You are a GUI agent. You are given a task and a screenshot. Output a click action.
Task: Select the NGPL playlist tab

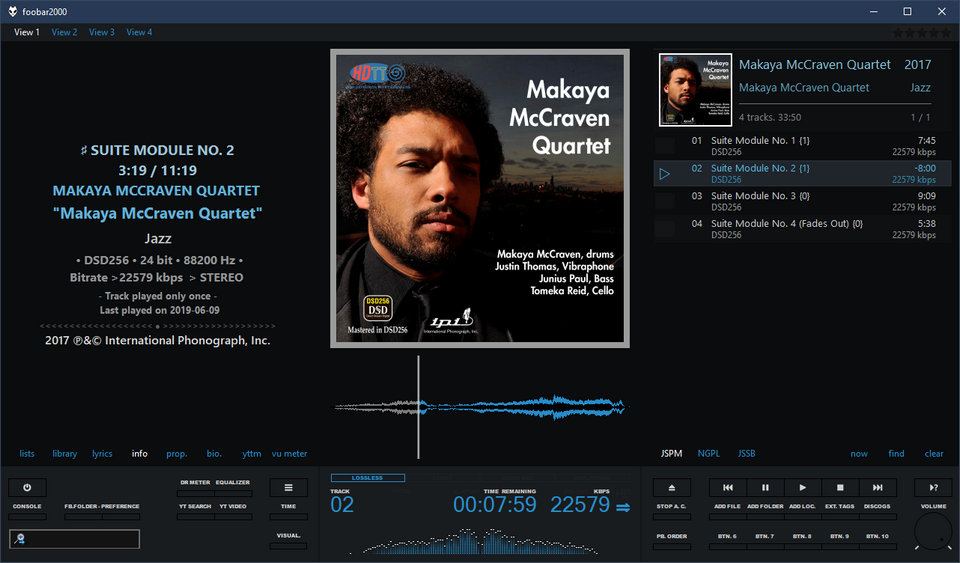click(709, 453)
